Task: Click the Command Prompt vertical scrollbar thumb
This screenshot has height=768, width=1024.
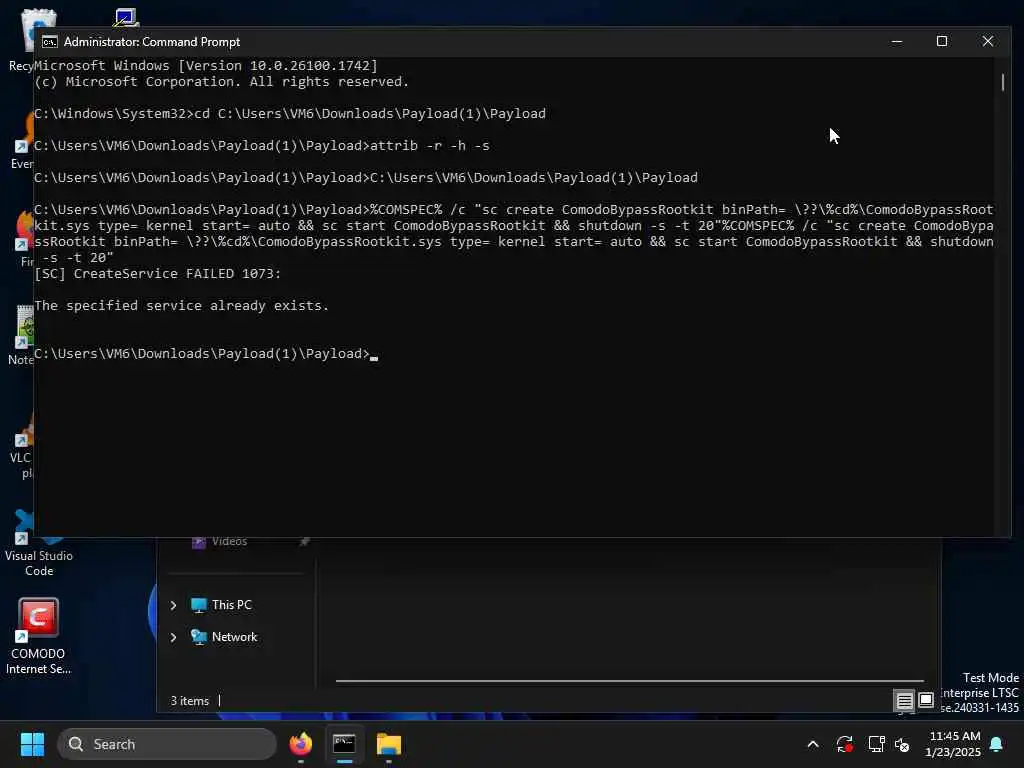Action: pos(1002,82)
